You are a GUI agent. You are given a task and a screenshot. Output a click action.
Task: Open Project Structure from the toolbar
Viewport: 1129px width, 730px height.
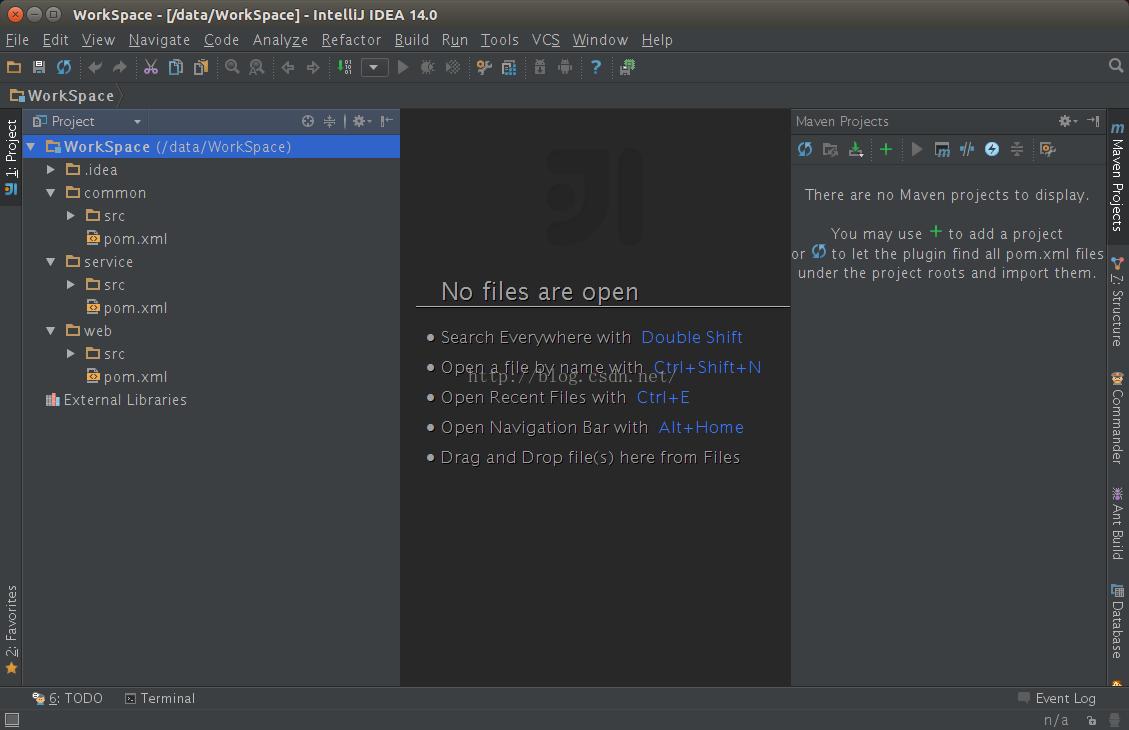[509, 67]
